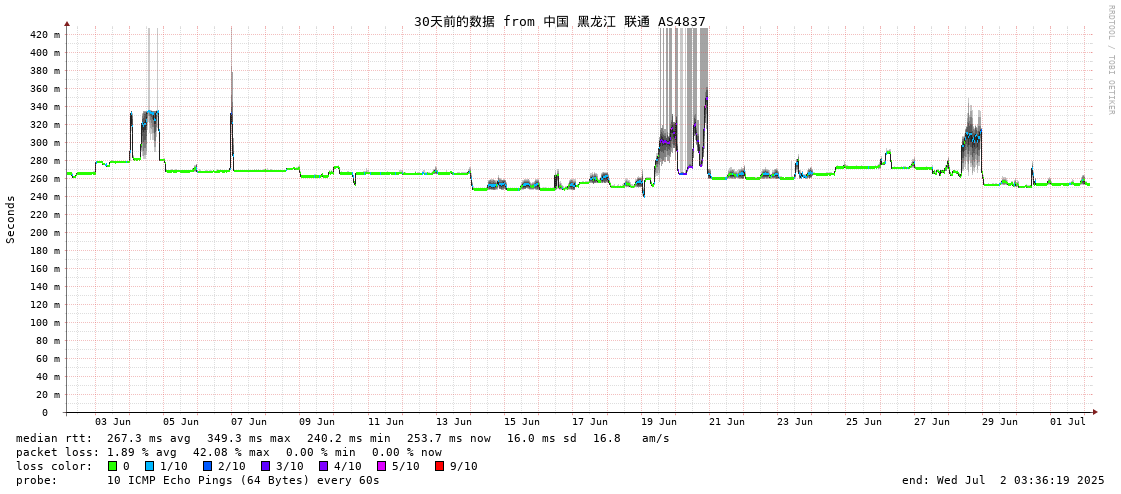The image size is (1121, 494).
Task: Click the loss color legend label
Action: [54, 466]
